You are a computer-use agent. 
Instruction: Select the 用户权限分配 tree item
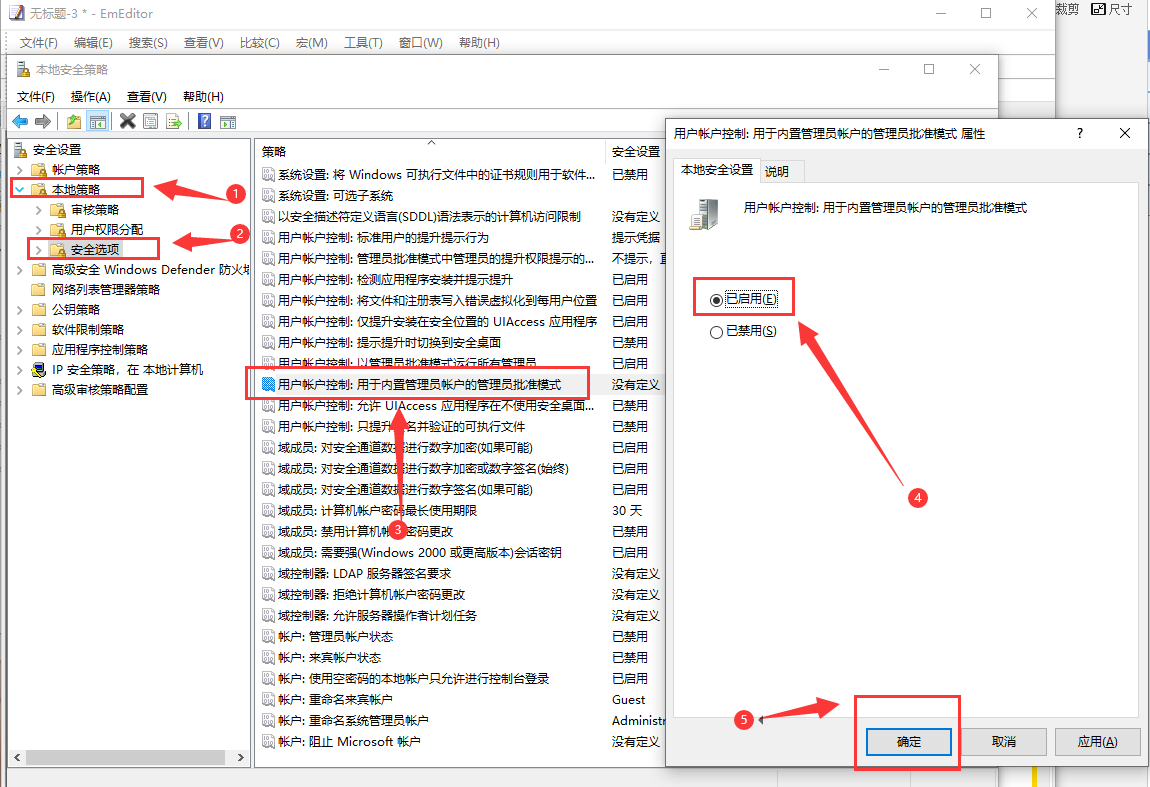pyautogui.click(x=106, y=230)
